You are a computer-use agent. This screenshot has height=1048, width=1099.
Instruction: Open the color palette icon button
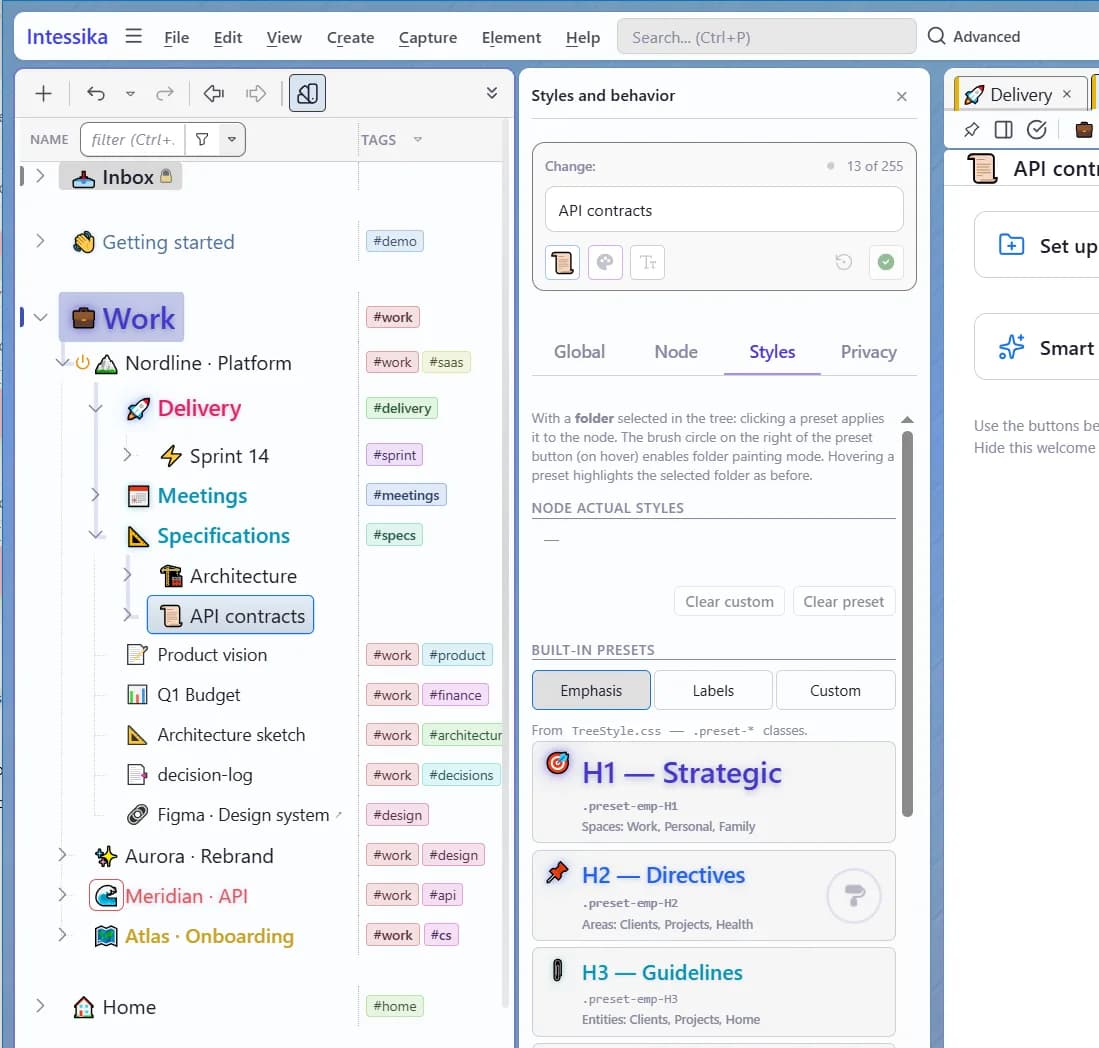tap(605, 263)
